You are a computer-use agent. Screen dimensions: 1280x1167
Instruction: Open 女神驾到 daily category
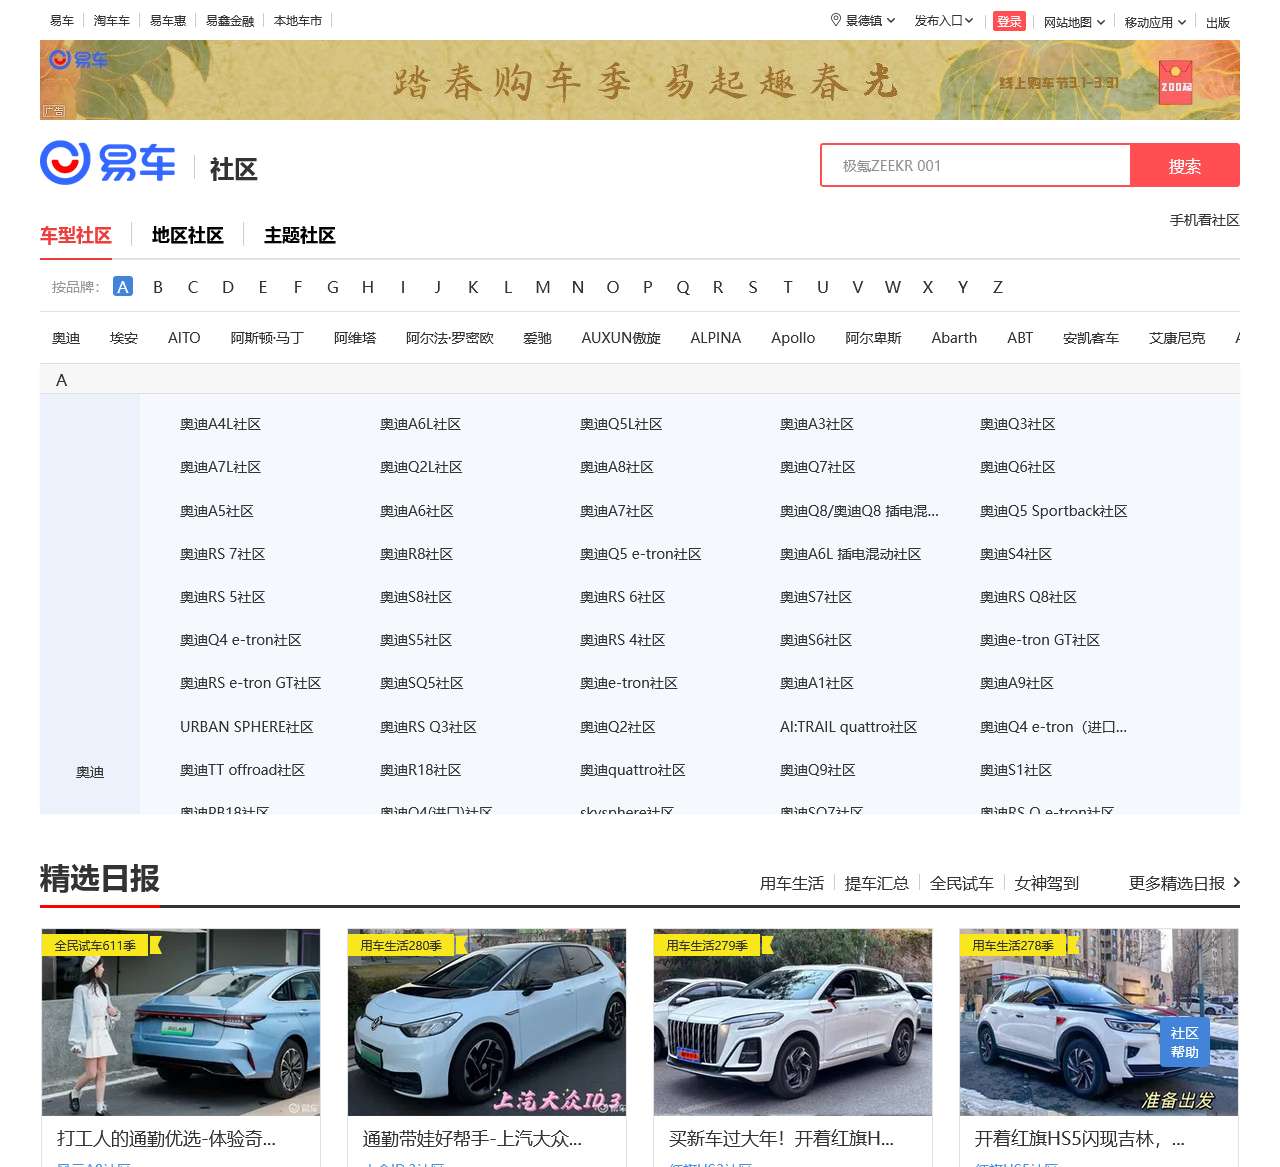click(x=1047, y=883)
